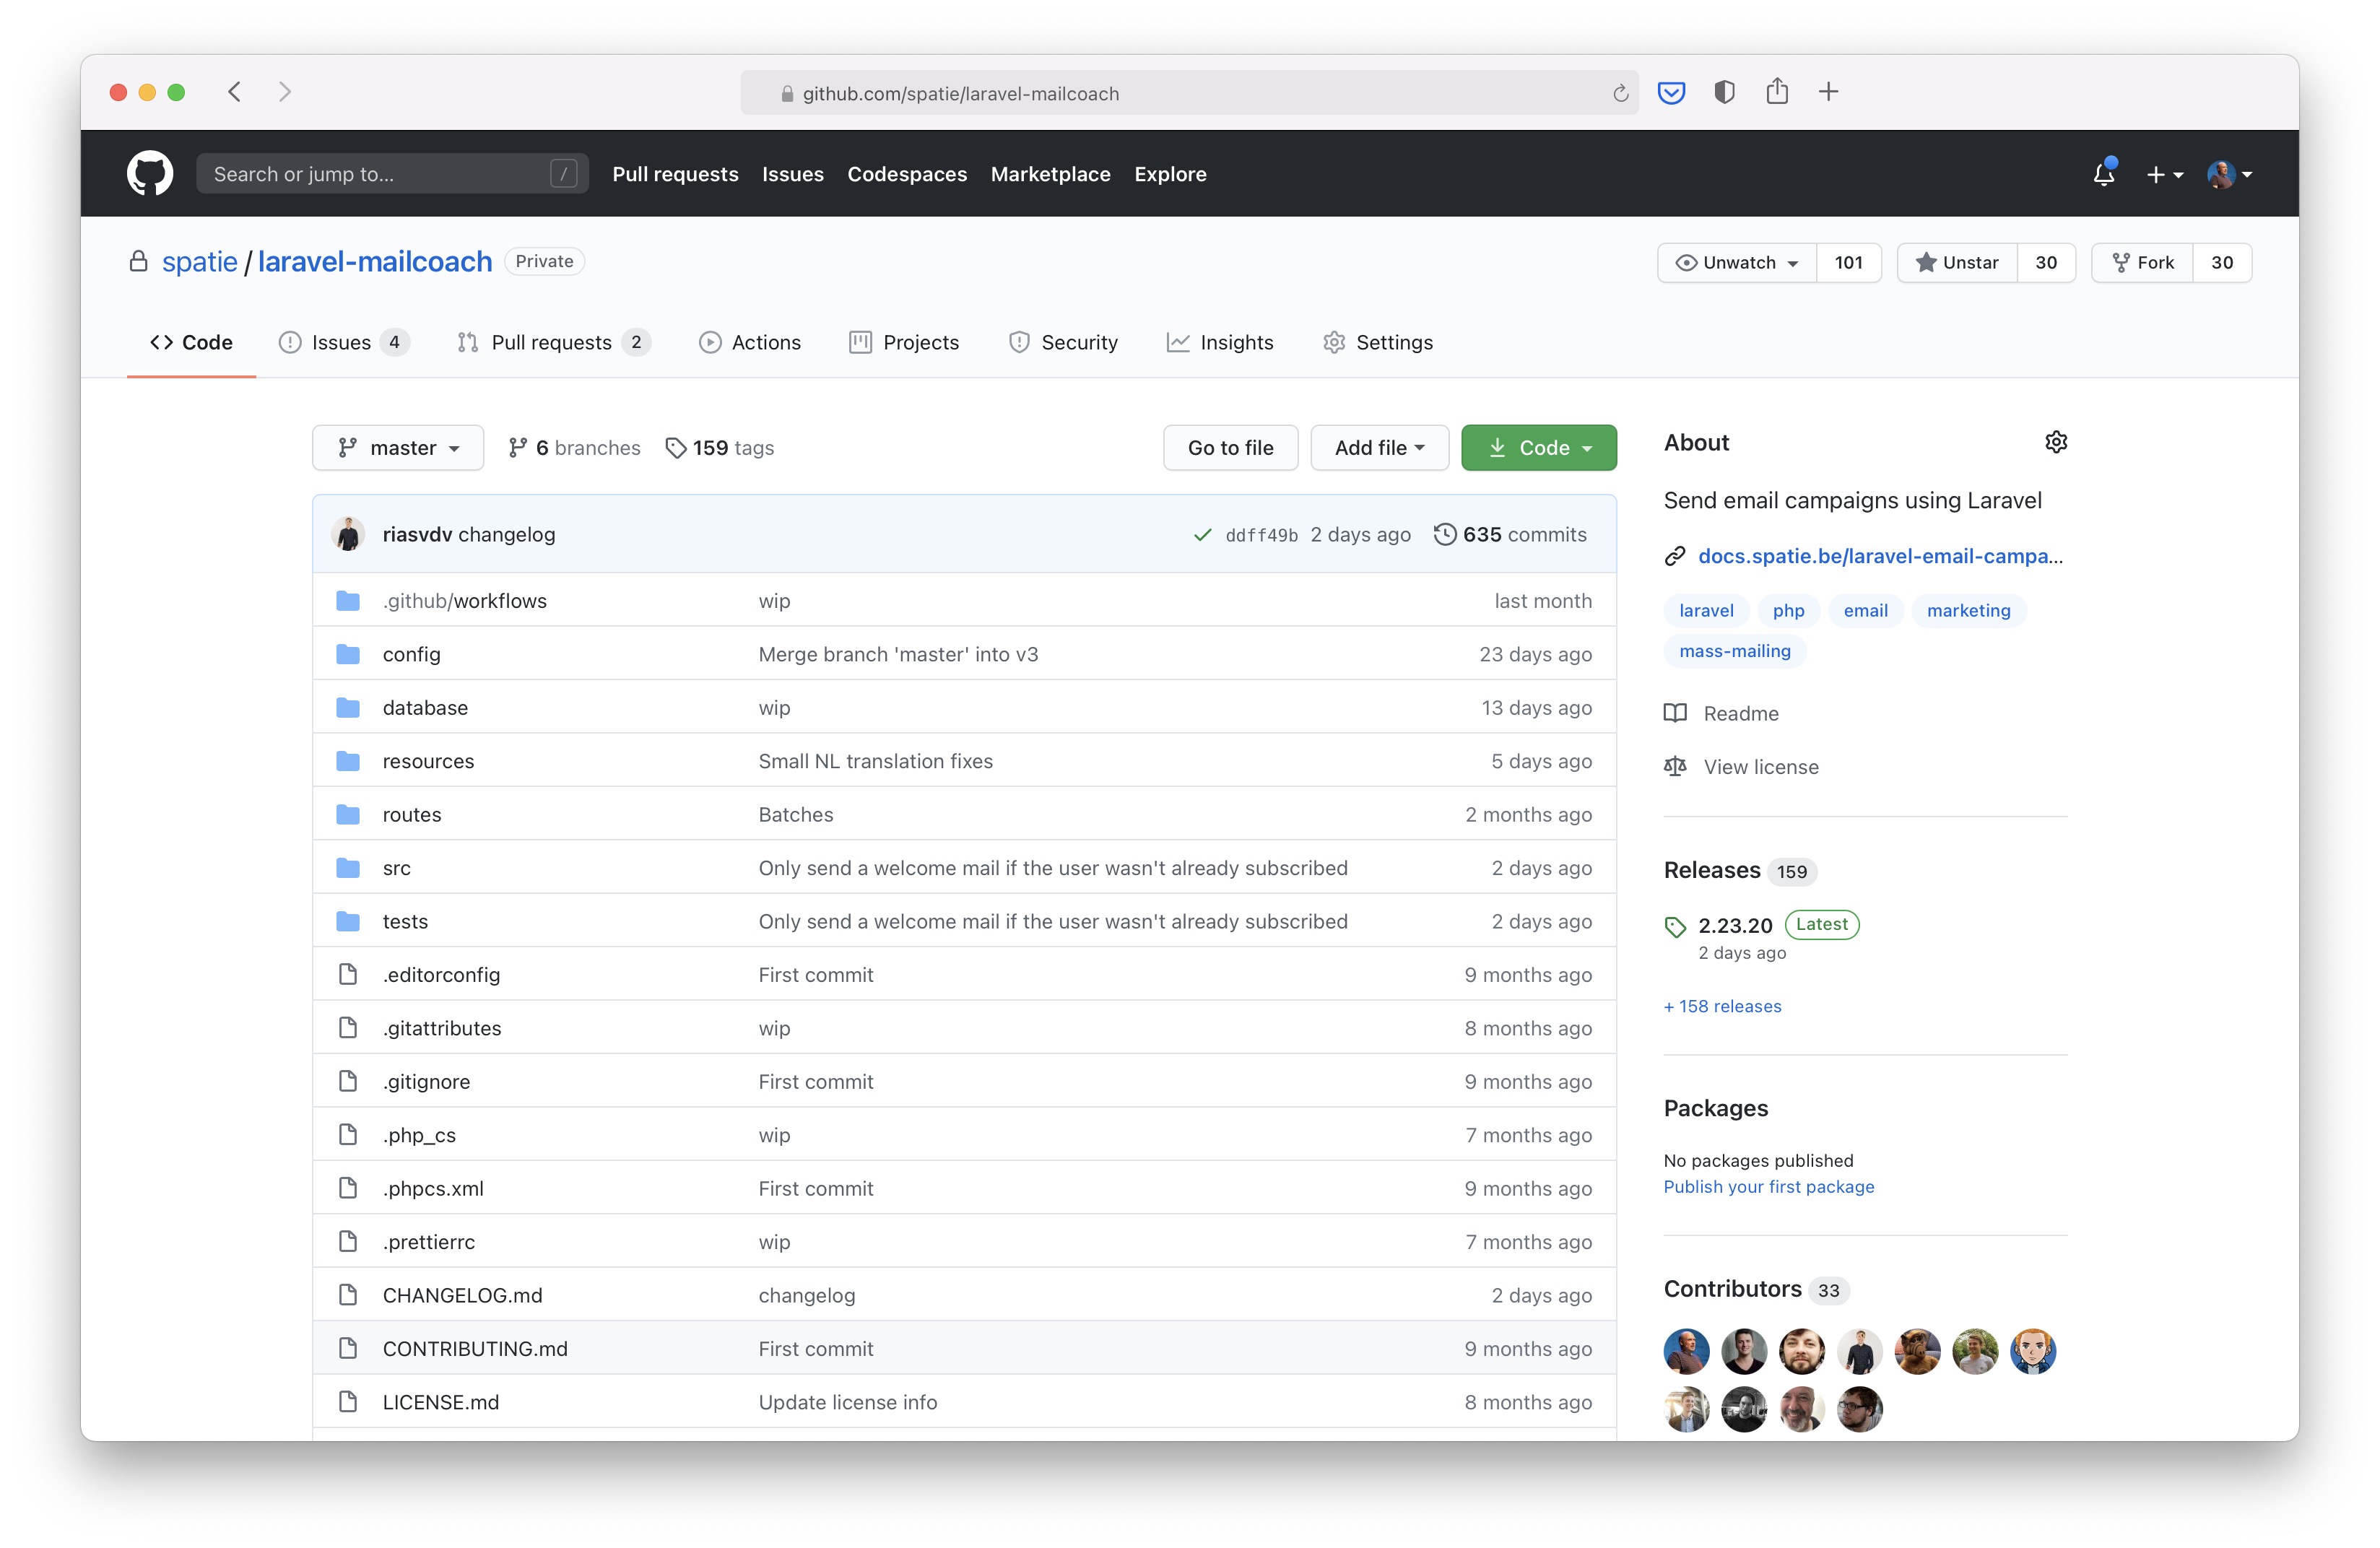
Task: Click the folder icon for the src row
Action: 348,868
